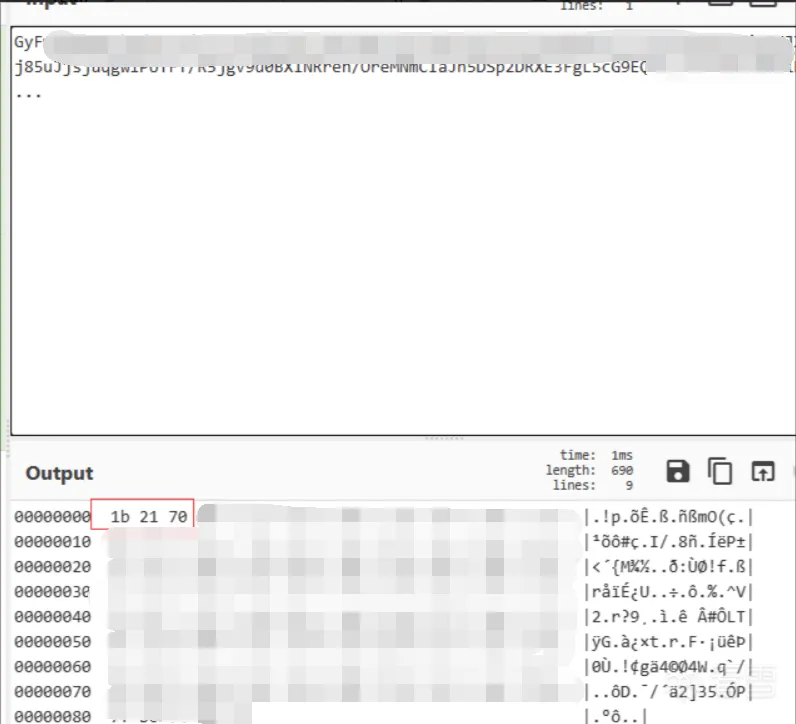This screenshot has width=796, height=724.
Task: Select hex bytes '1b 21 70'
Action: pos(149,517)
